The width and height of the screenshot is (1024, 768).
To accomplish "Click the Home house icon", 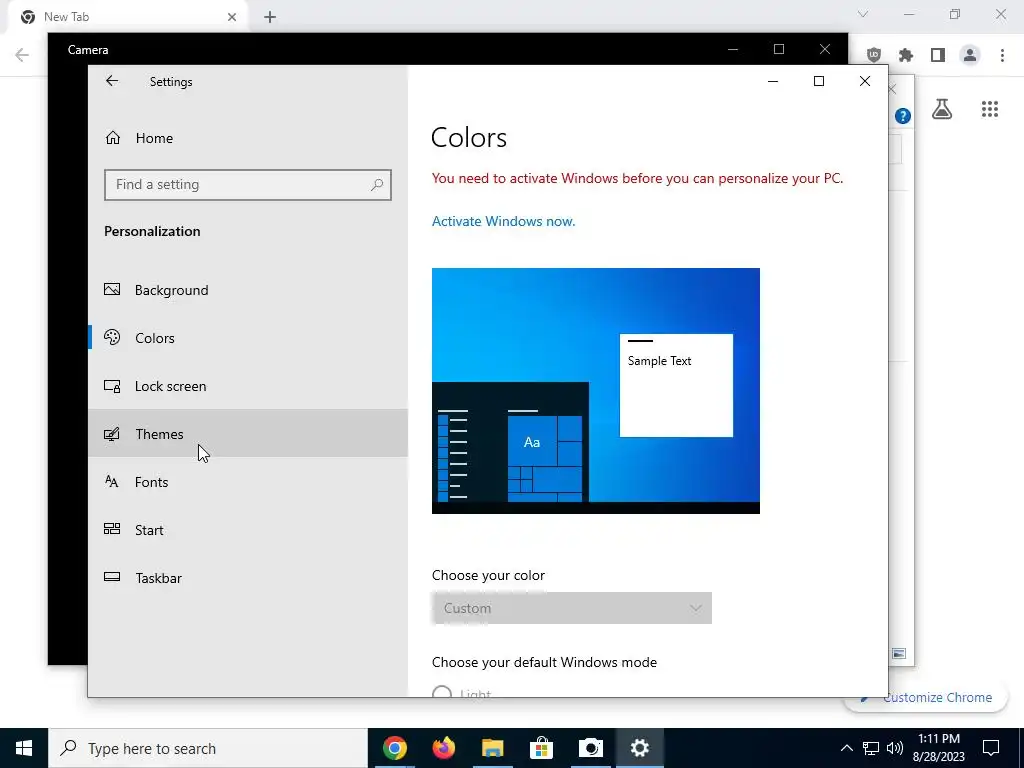I will (x=113, y=137).
